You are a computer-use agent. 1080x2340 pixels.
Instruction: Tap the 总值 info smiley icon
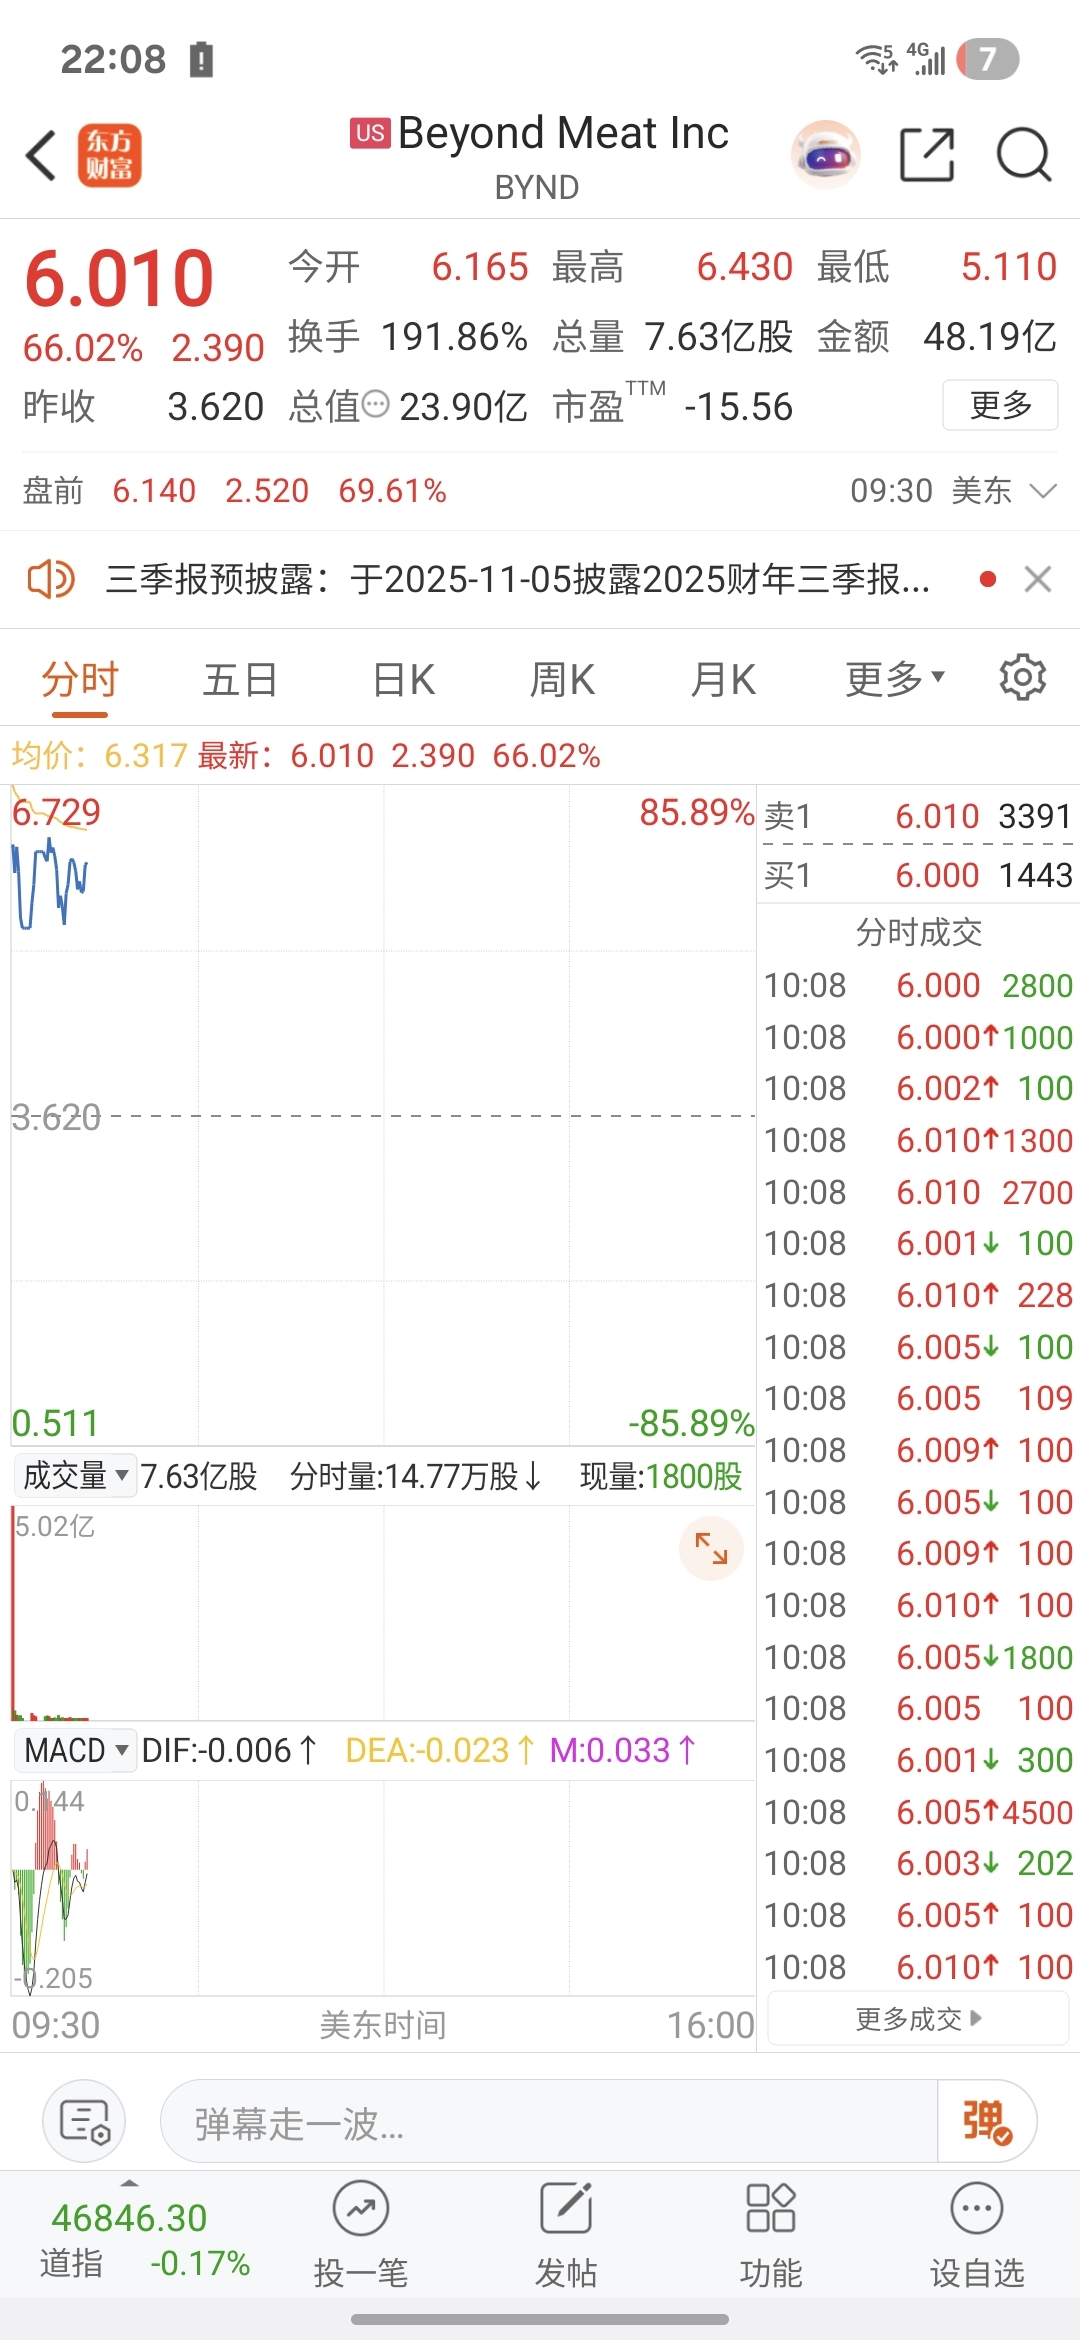(375, 404)
